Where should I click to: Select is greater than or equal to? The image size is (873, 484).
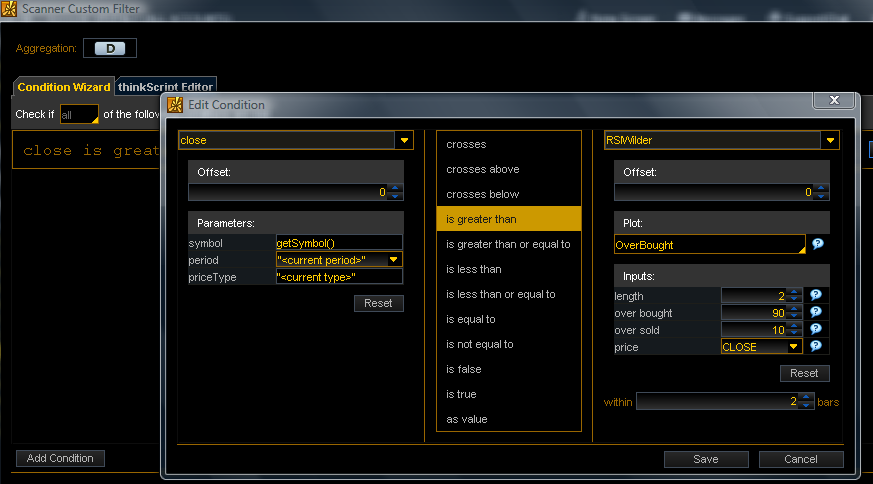[509, 244]
